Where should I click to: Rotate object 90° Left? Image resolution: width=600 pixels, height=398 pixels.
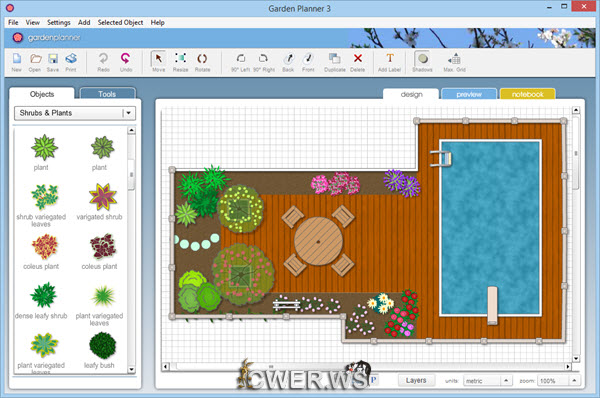tap(241, 62)
